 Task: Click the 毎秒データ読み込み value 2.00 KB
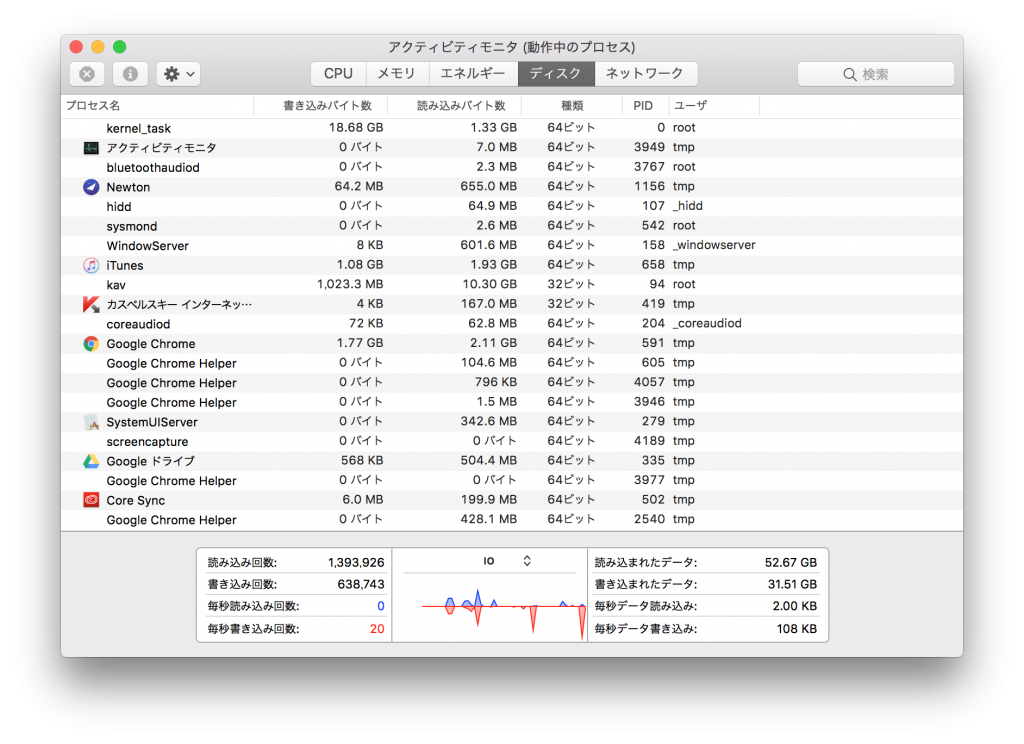(795, 606)
